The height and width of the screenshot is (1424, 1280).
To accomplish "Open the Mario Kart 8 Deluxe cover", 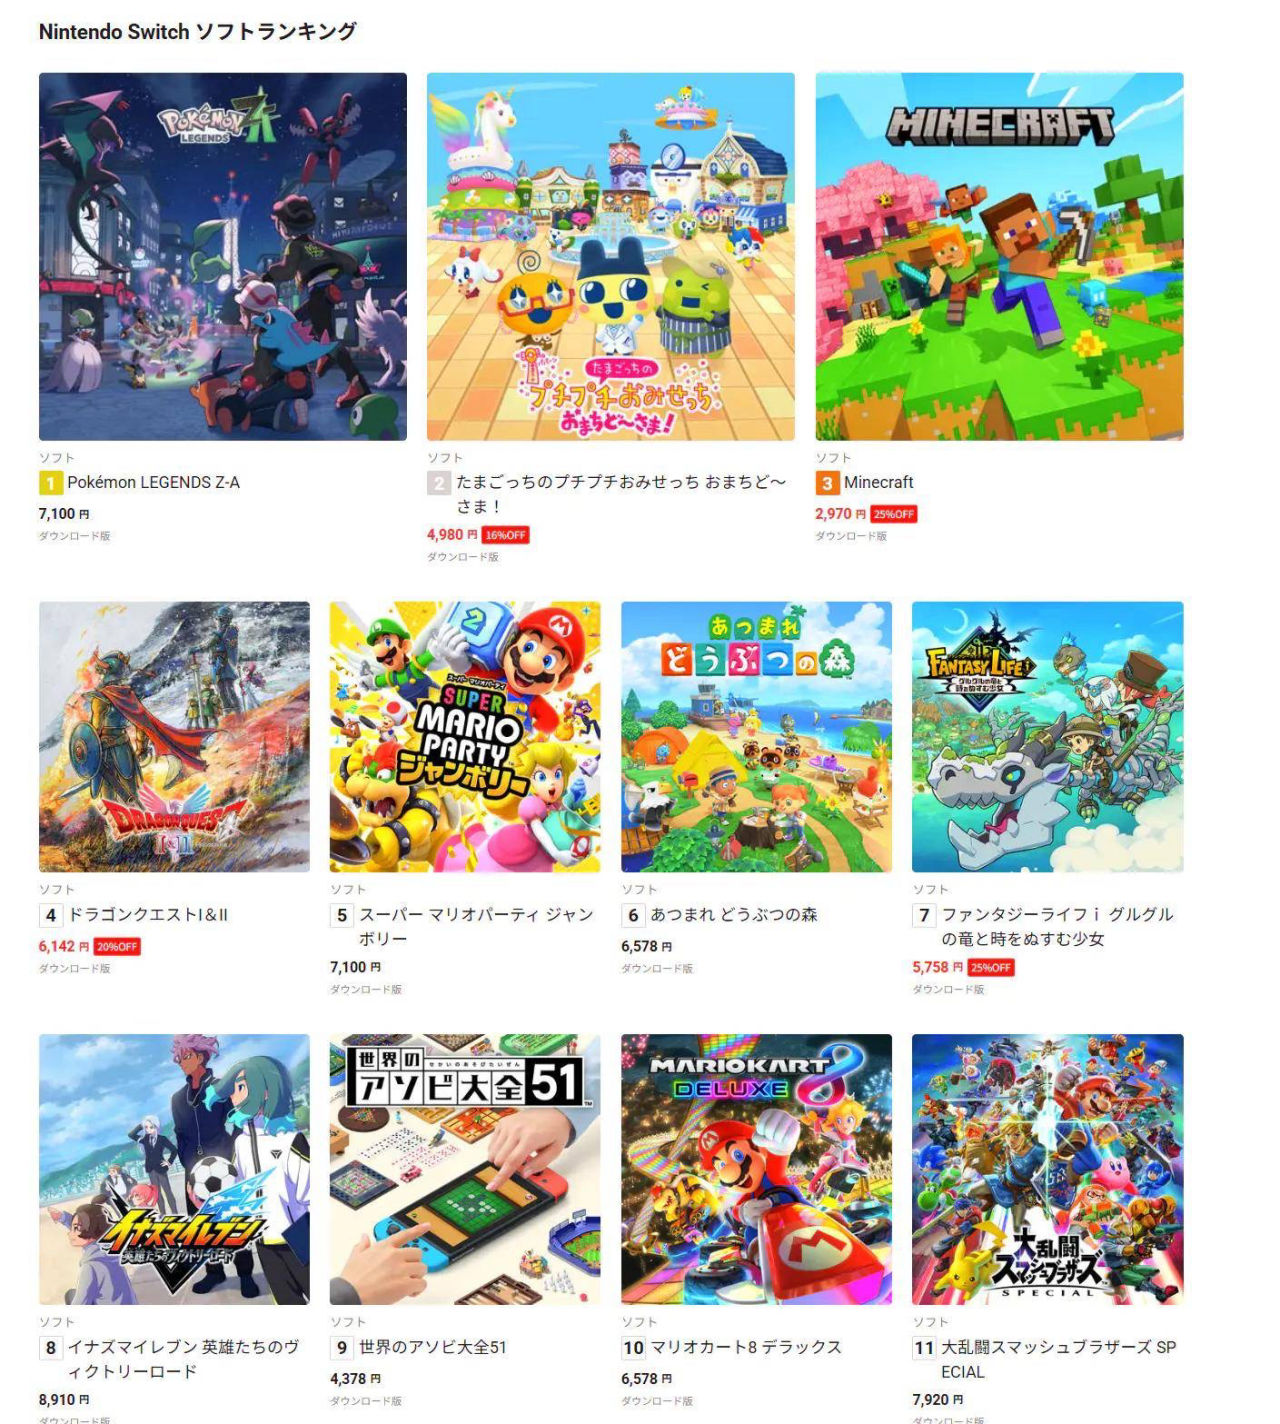I will coord(756,1169).
